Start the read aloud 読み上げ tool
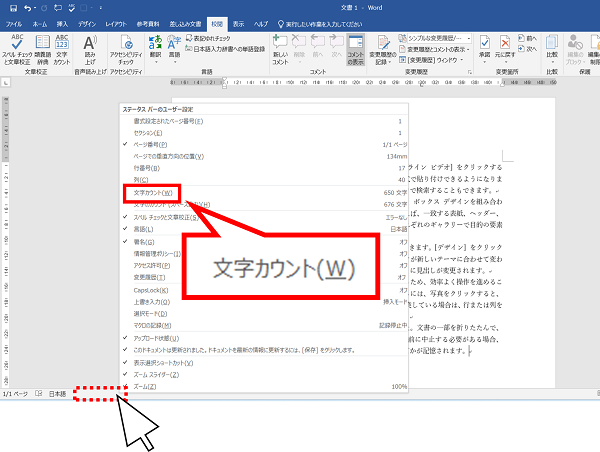 90,50
